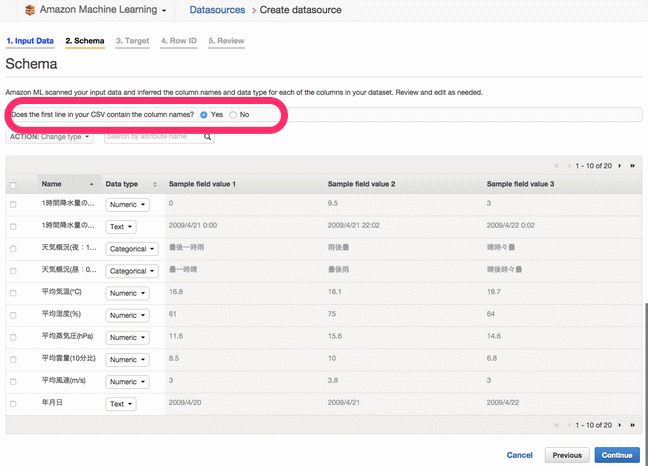Open data type dropdown for 年月日
This screenshot has height=466, width=648.
121,404
